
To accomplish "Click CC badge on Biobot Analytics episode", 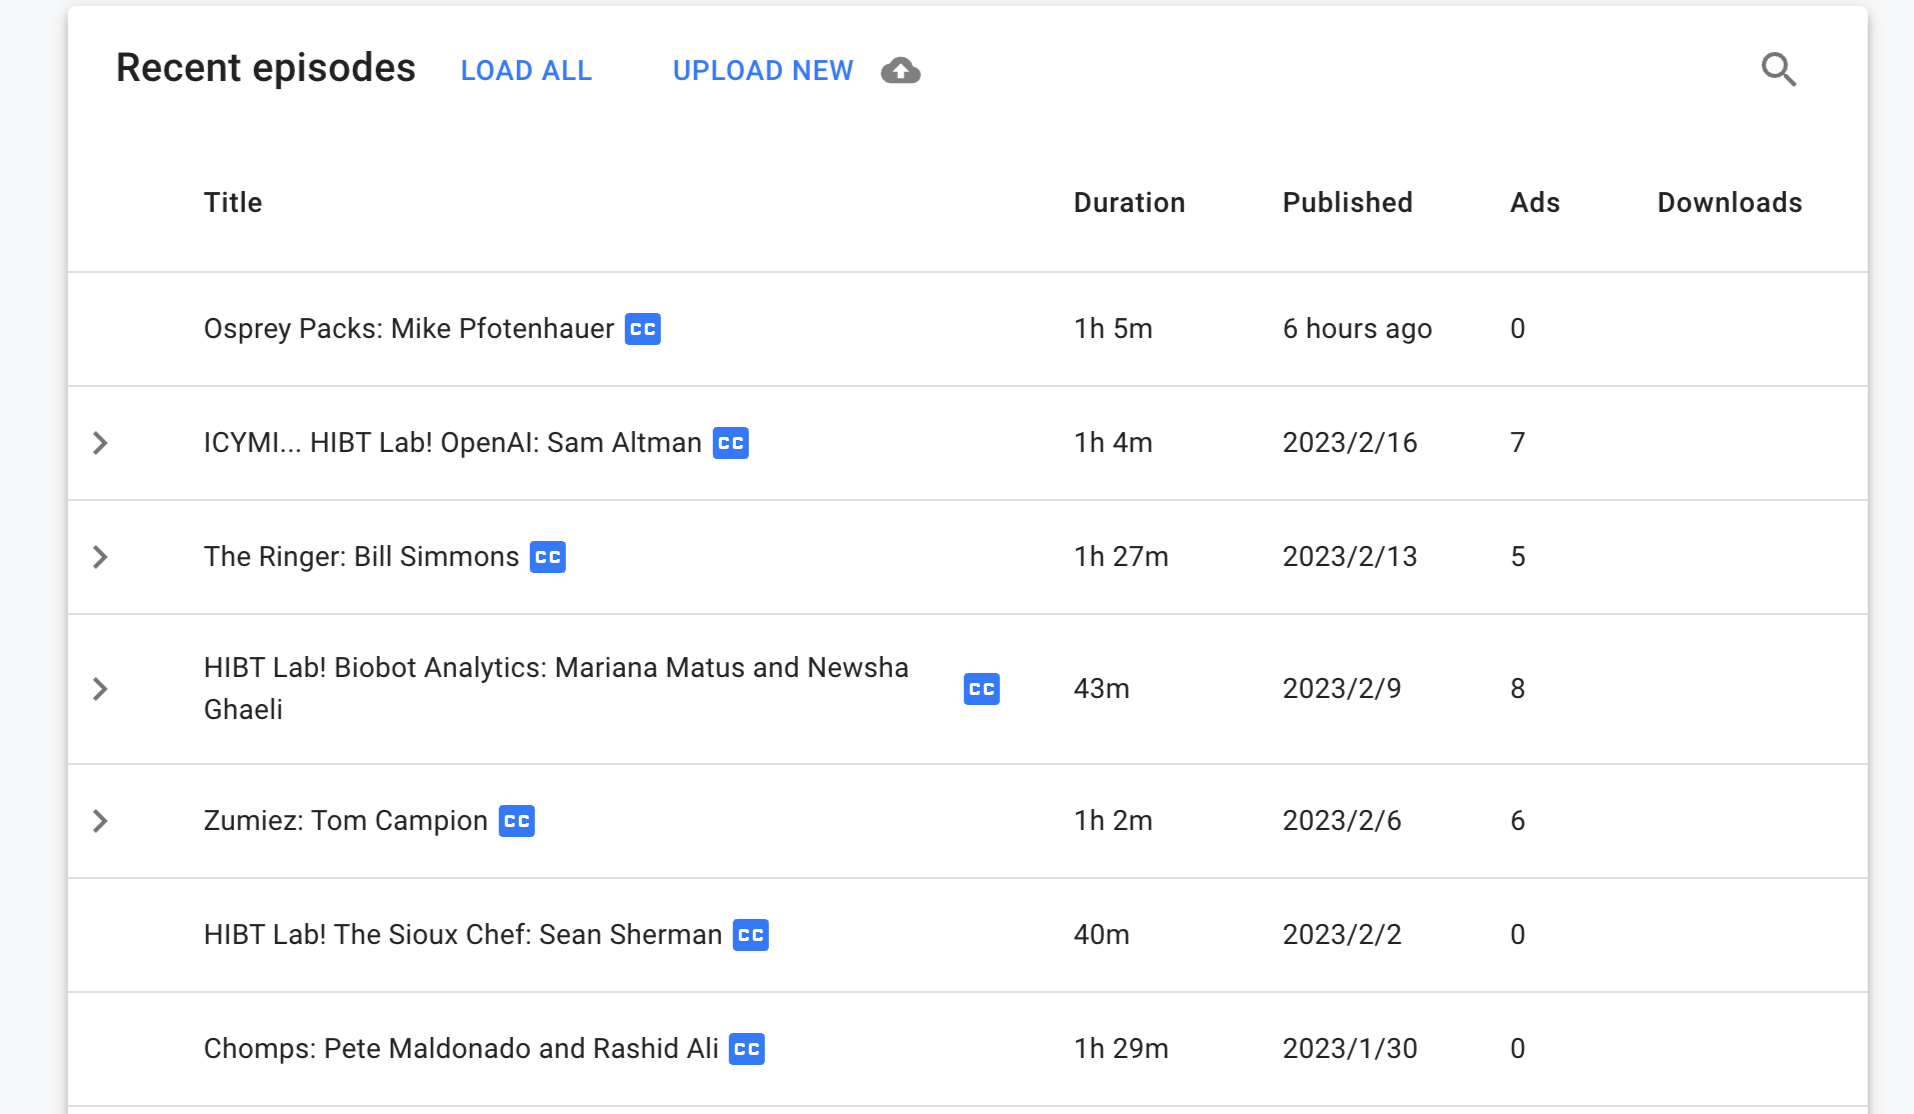I will click(982, 689).
